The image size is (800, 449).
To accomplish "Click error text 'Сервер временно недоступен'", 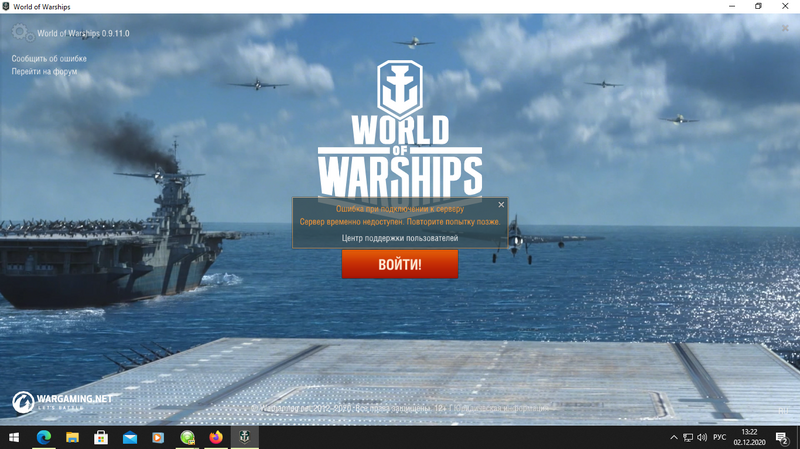I will coord(351,222).
